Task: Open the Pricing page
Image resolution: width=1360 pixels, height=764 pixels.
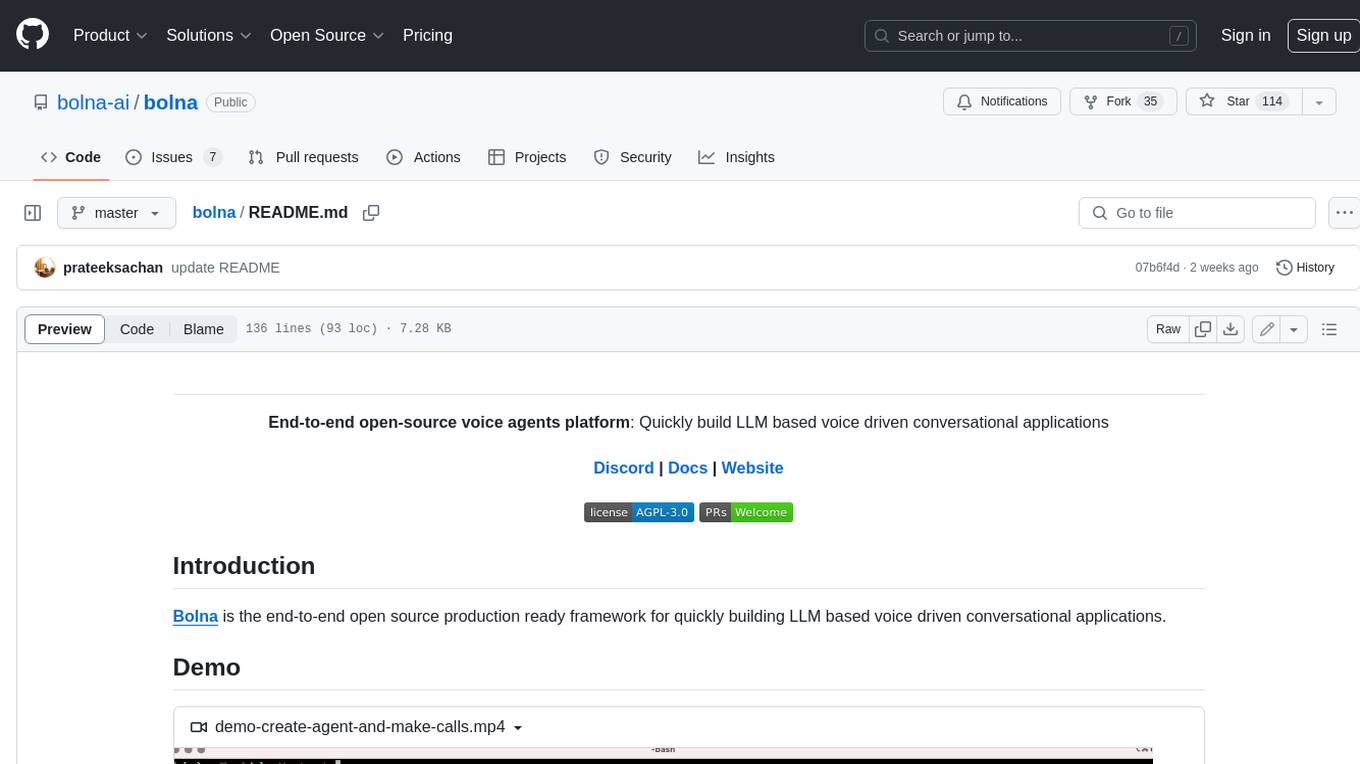Action: (427, 35)
